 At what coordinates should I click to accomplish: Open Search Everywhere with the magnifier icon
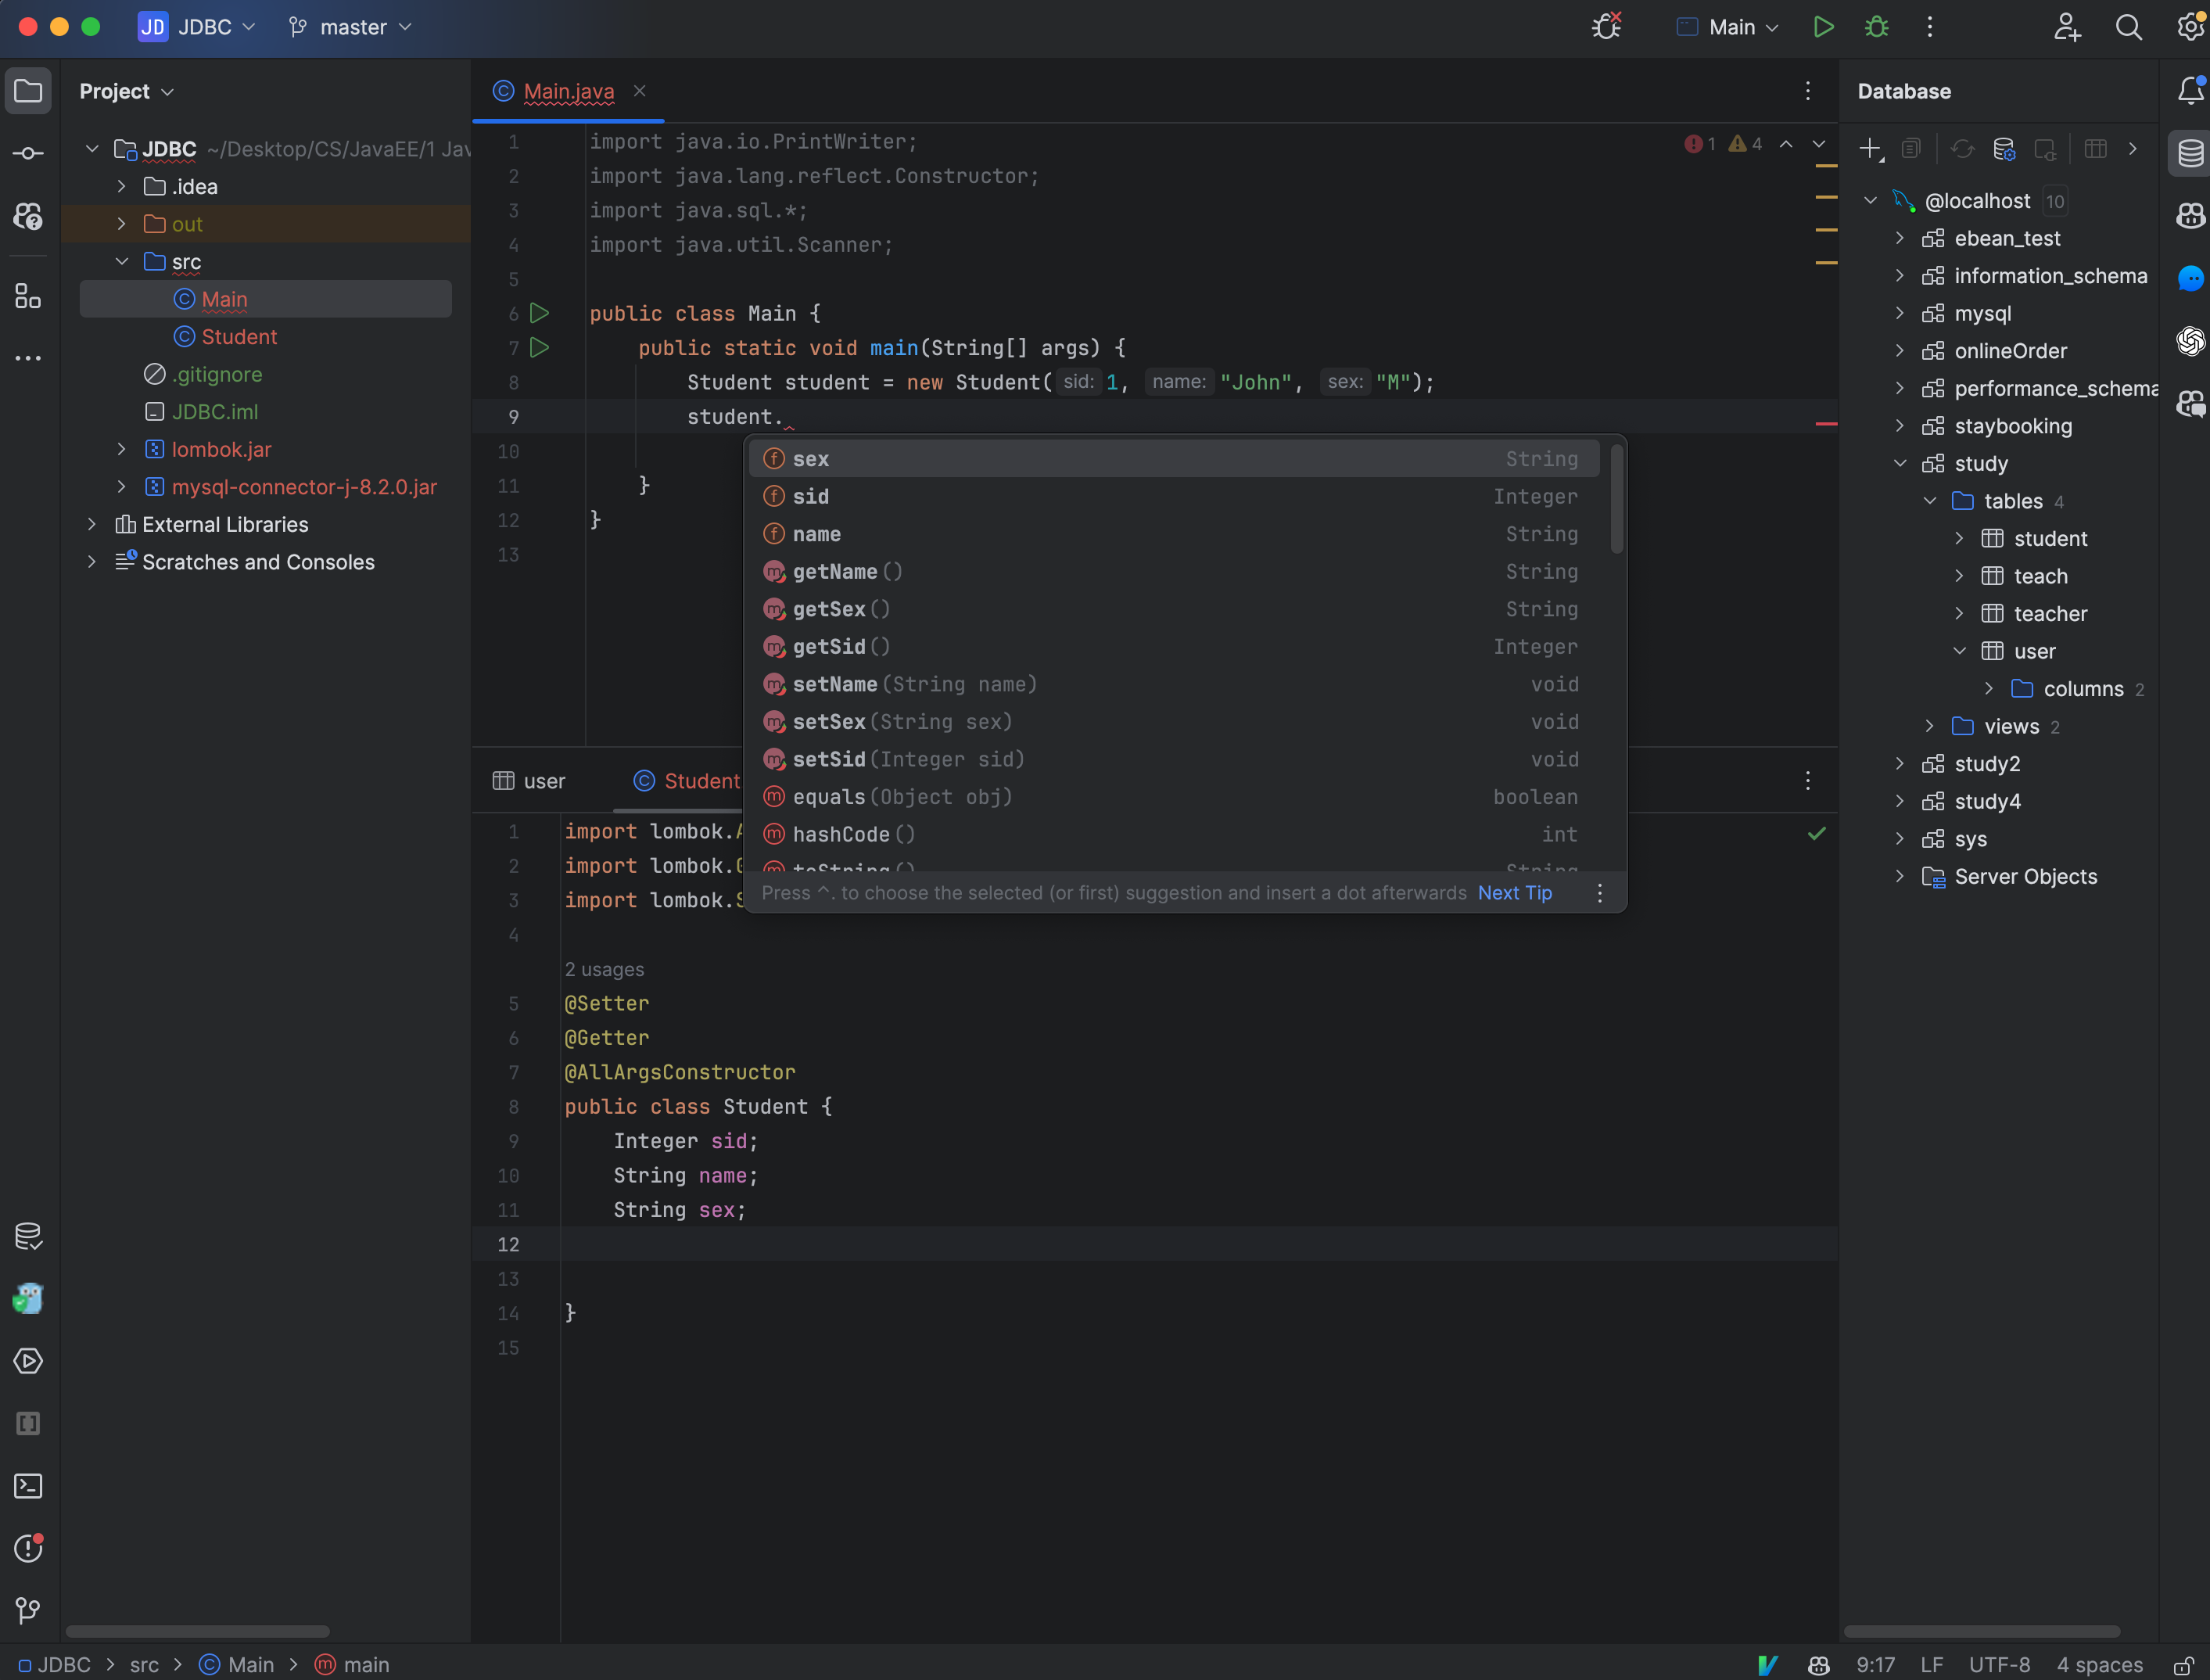[x=2129, y=27]
